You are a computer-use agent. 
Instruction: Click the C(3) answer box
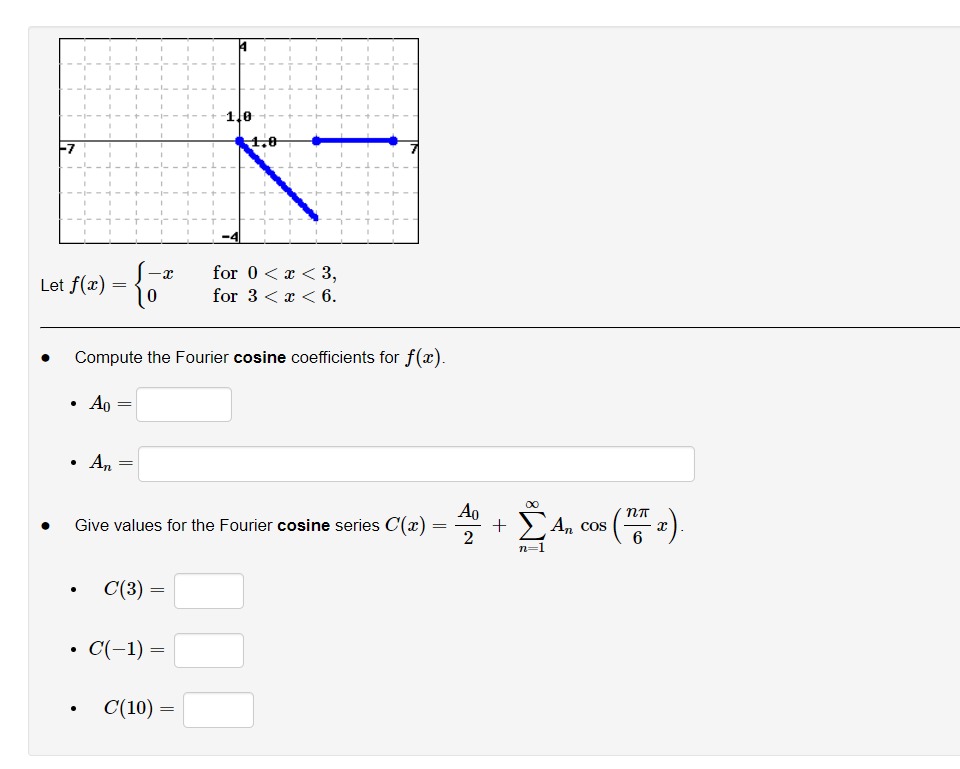click(209, 590)
